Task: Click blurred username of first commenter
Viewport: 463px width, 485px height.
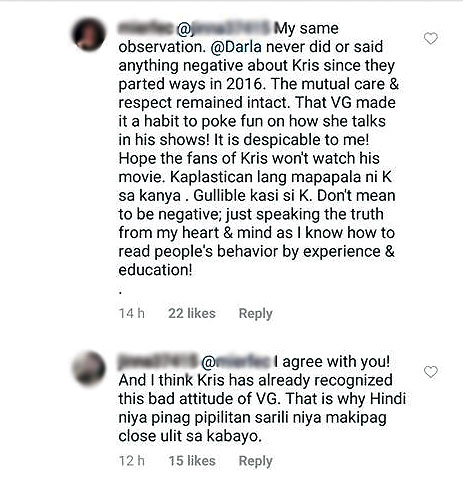Action: pyautogui.click(x=146, y=28)
